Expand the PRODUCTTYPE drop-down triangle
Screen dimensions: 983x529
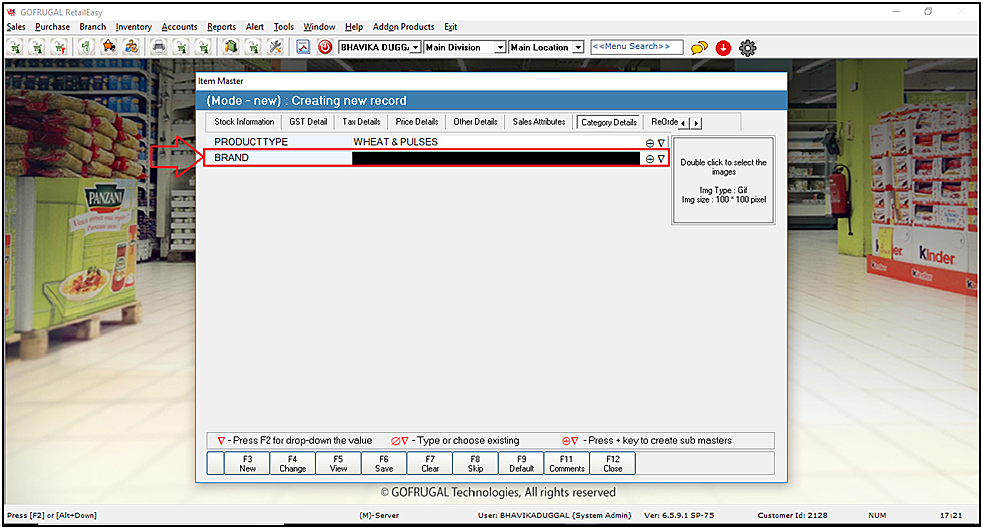[x=661, y=143]
